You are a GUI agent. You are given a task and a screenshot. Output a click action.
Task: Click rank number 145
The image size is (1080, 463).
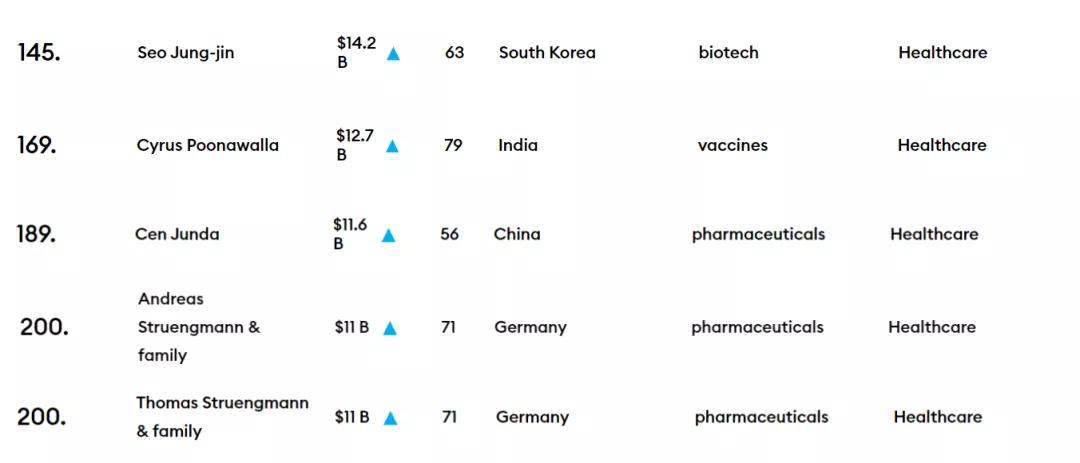(39, 53)
